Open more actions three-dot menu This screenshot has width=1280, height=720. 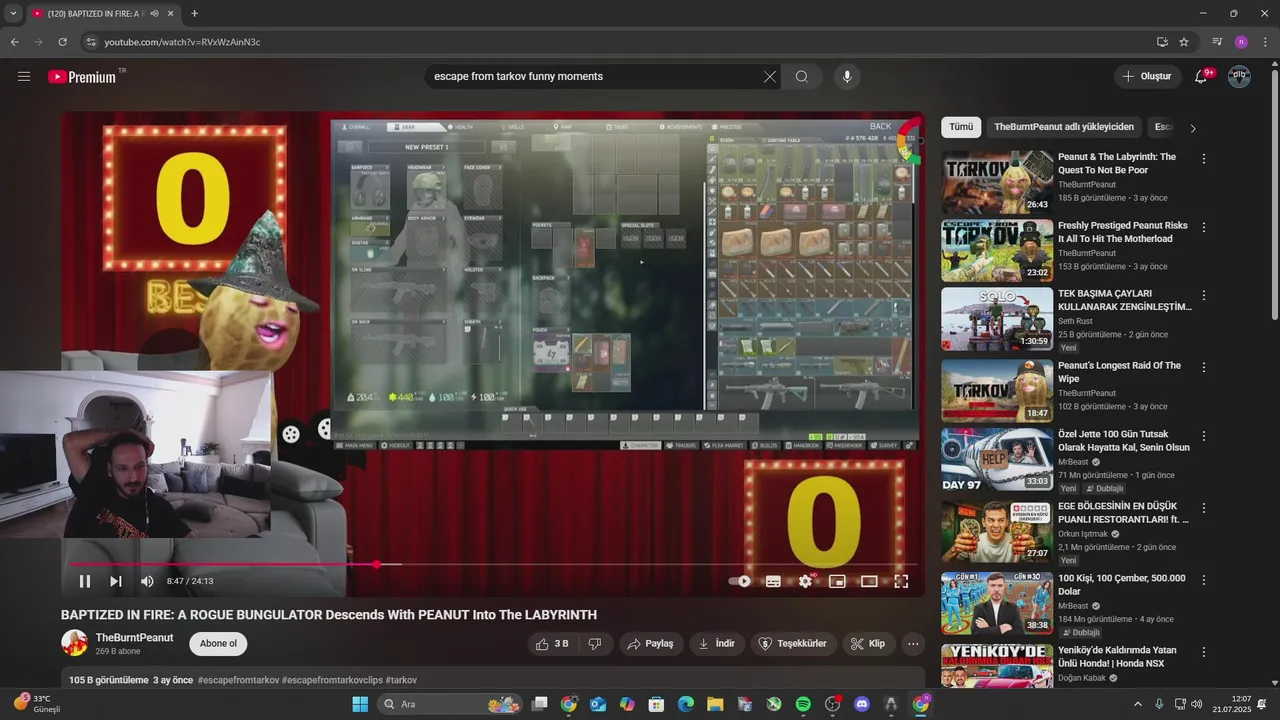[913, 644]
